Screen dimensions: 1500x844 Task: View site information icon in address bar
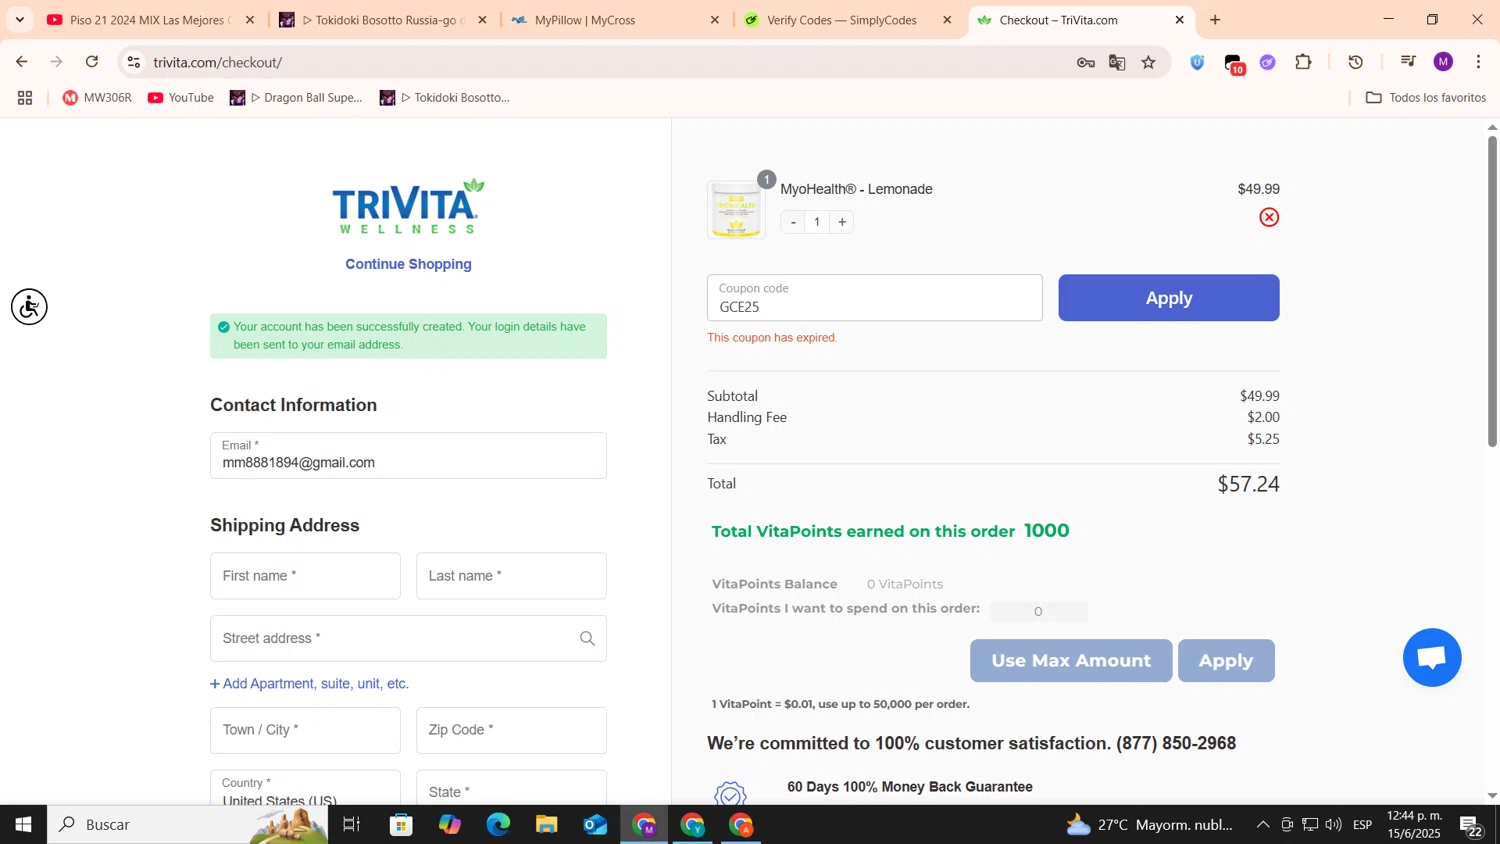[x=133, y=62]
